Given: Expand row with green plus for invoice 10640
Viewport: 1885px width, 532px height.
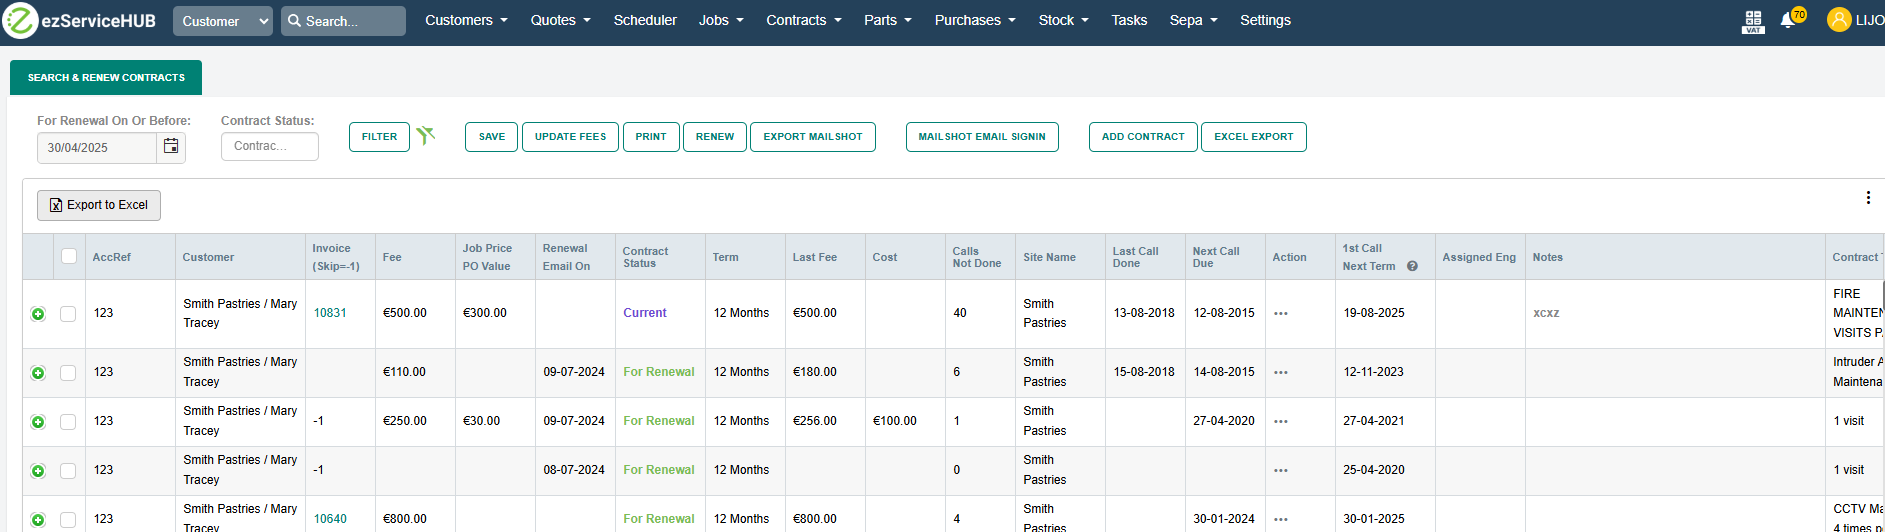Looking at the screenshot, I should pyautogui.click(x=38, y=520).
